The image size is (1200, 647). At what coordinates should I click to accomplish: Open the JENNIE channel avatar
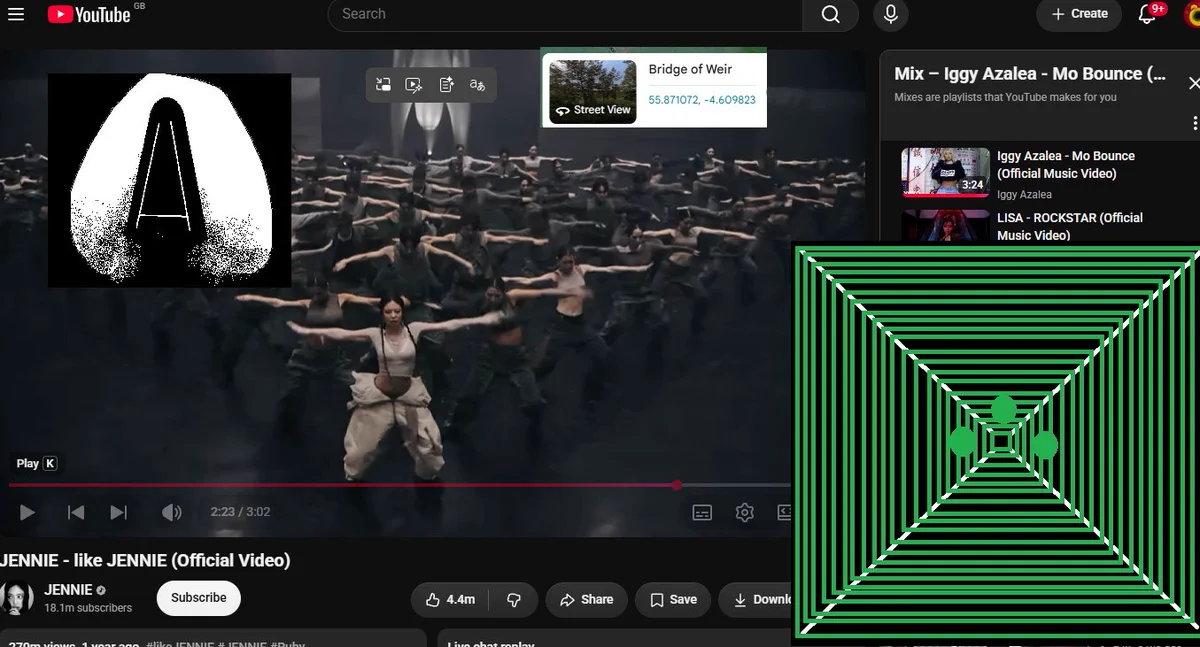(17, 597)
